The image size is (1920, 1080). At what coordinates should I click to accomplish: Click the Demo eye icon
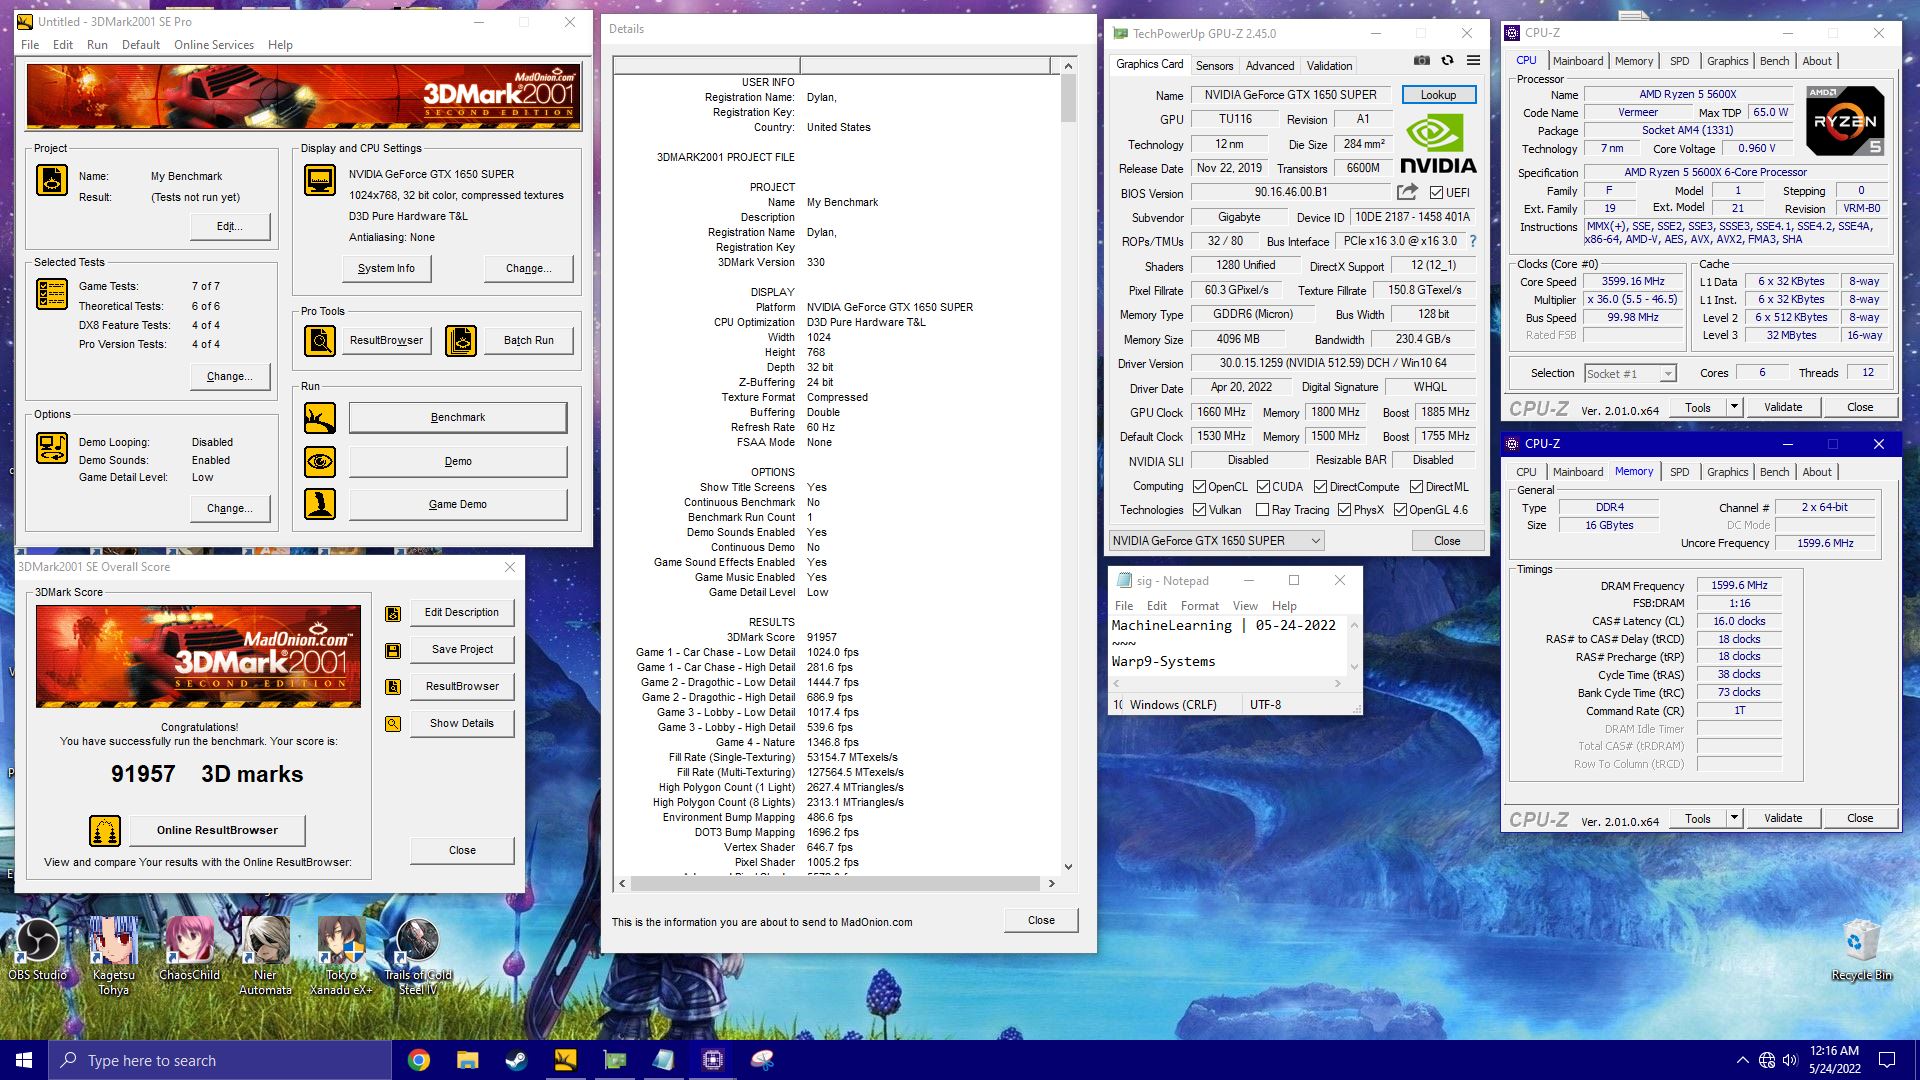pos(320,462)
